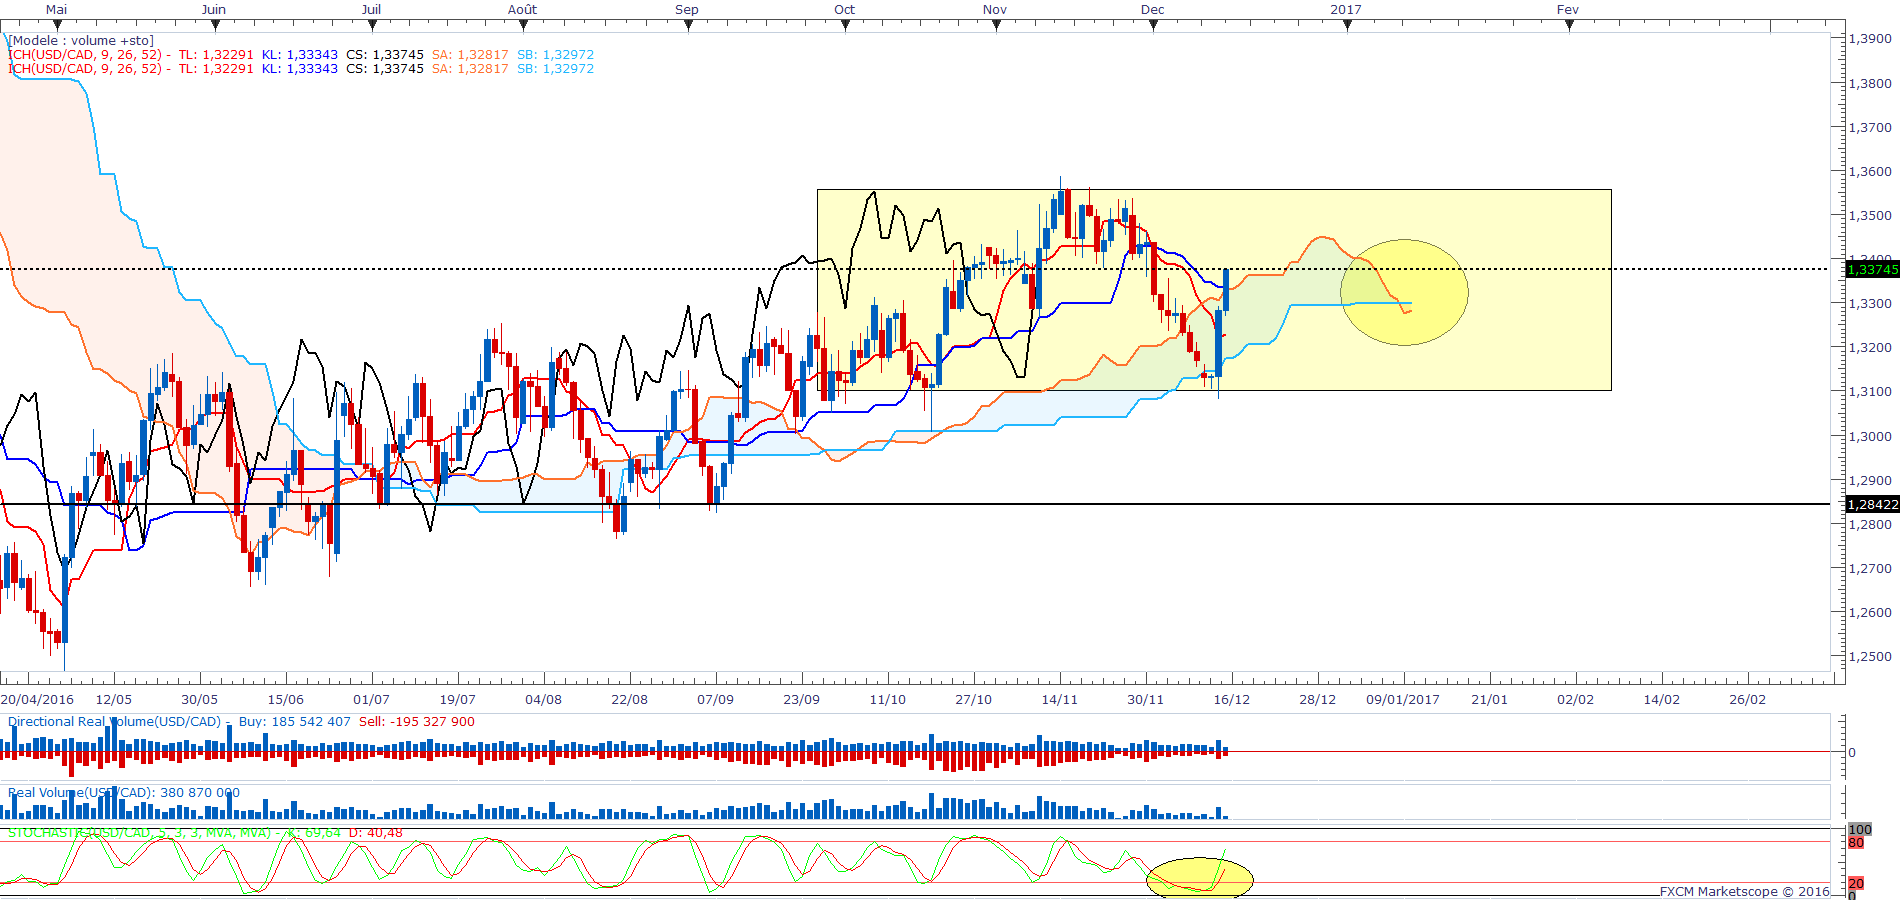Viewport: 1903px width, 900px height.
Task: Select the yellow ellipse on the Ichimoku cloud
Action: pos(1404,292)
